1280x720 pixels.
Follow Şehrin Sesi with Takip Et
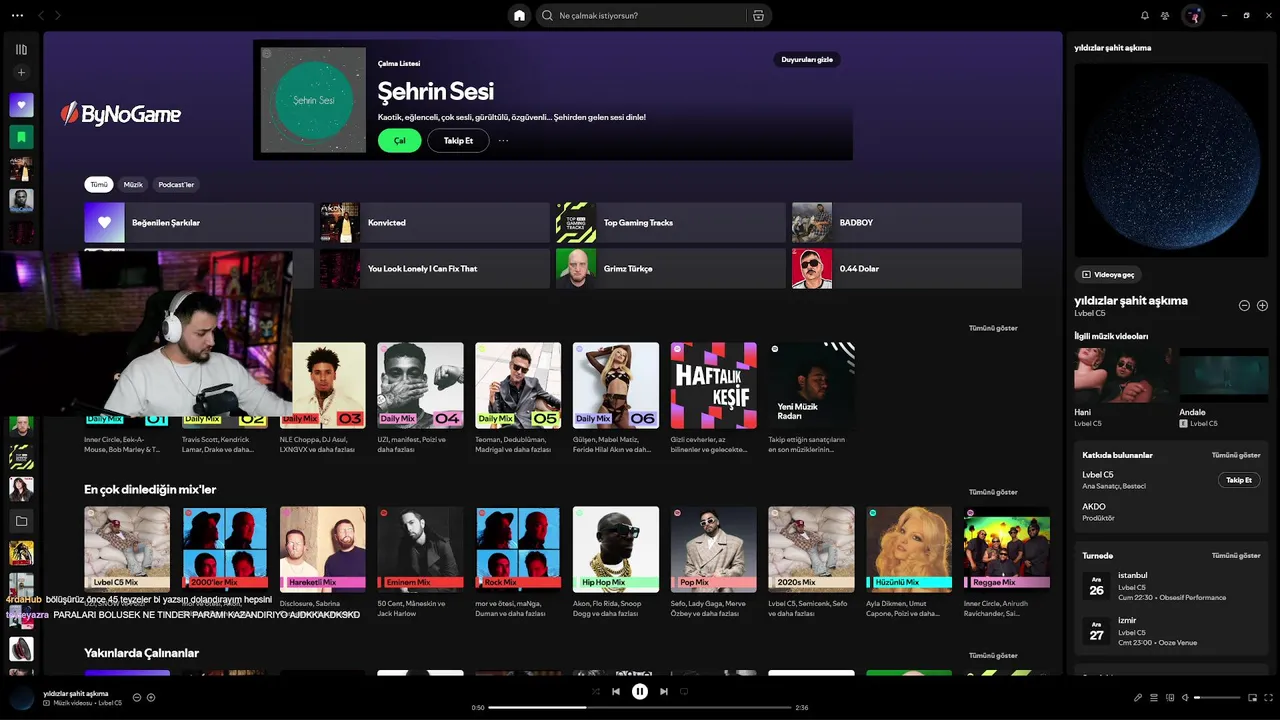tap(458, 141)
